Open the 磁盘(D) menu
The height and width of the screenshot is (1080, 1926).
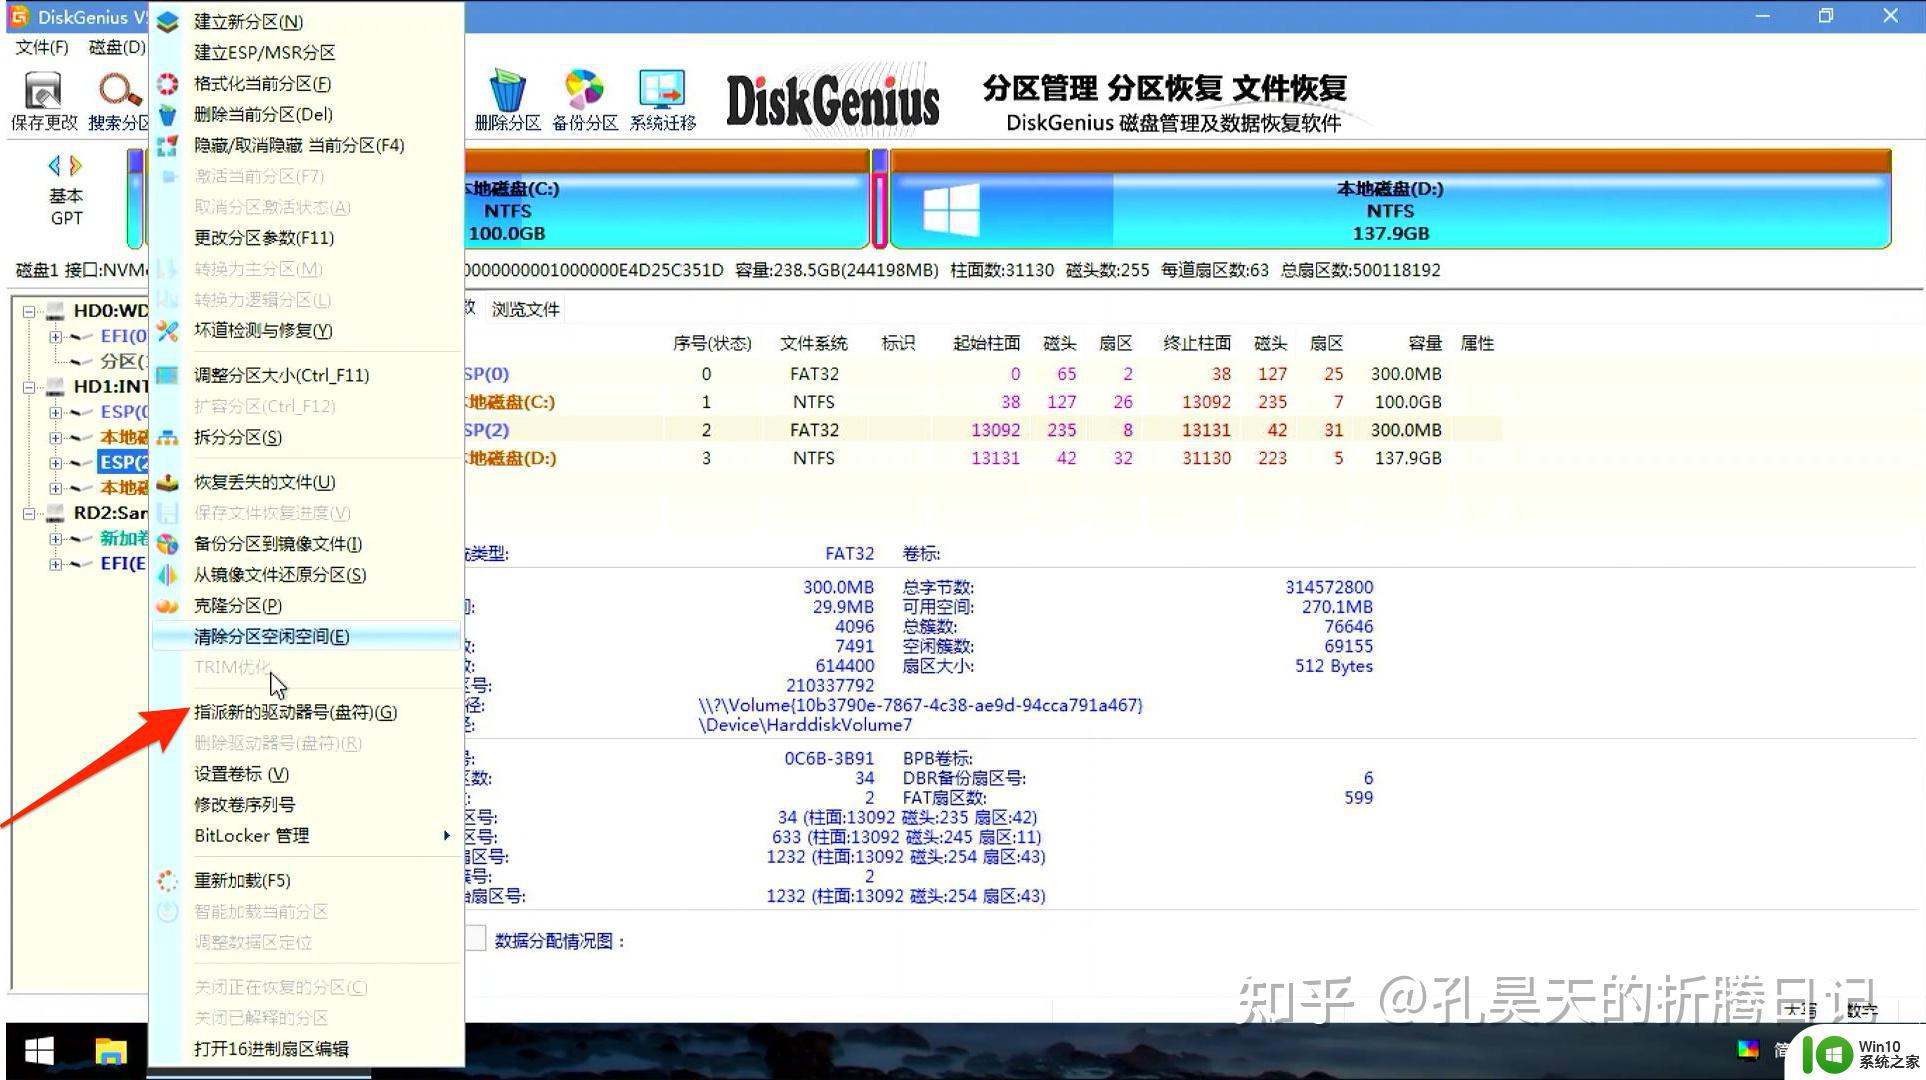click(x=117, y=47)
